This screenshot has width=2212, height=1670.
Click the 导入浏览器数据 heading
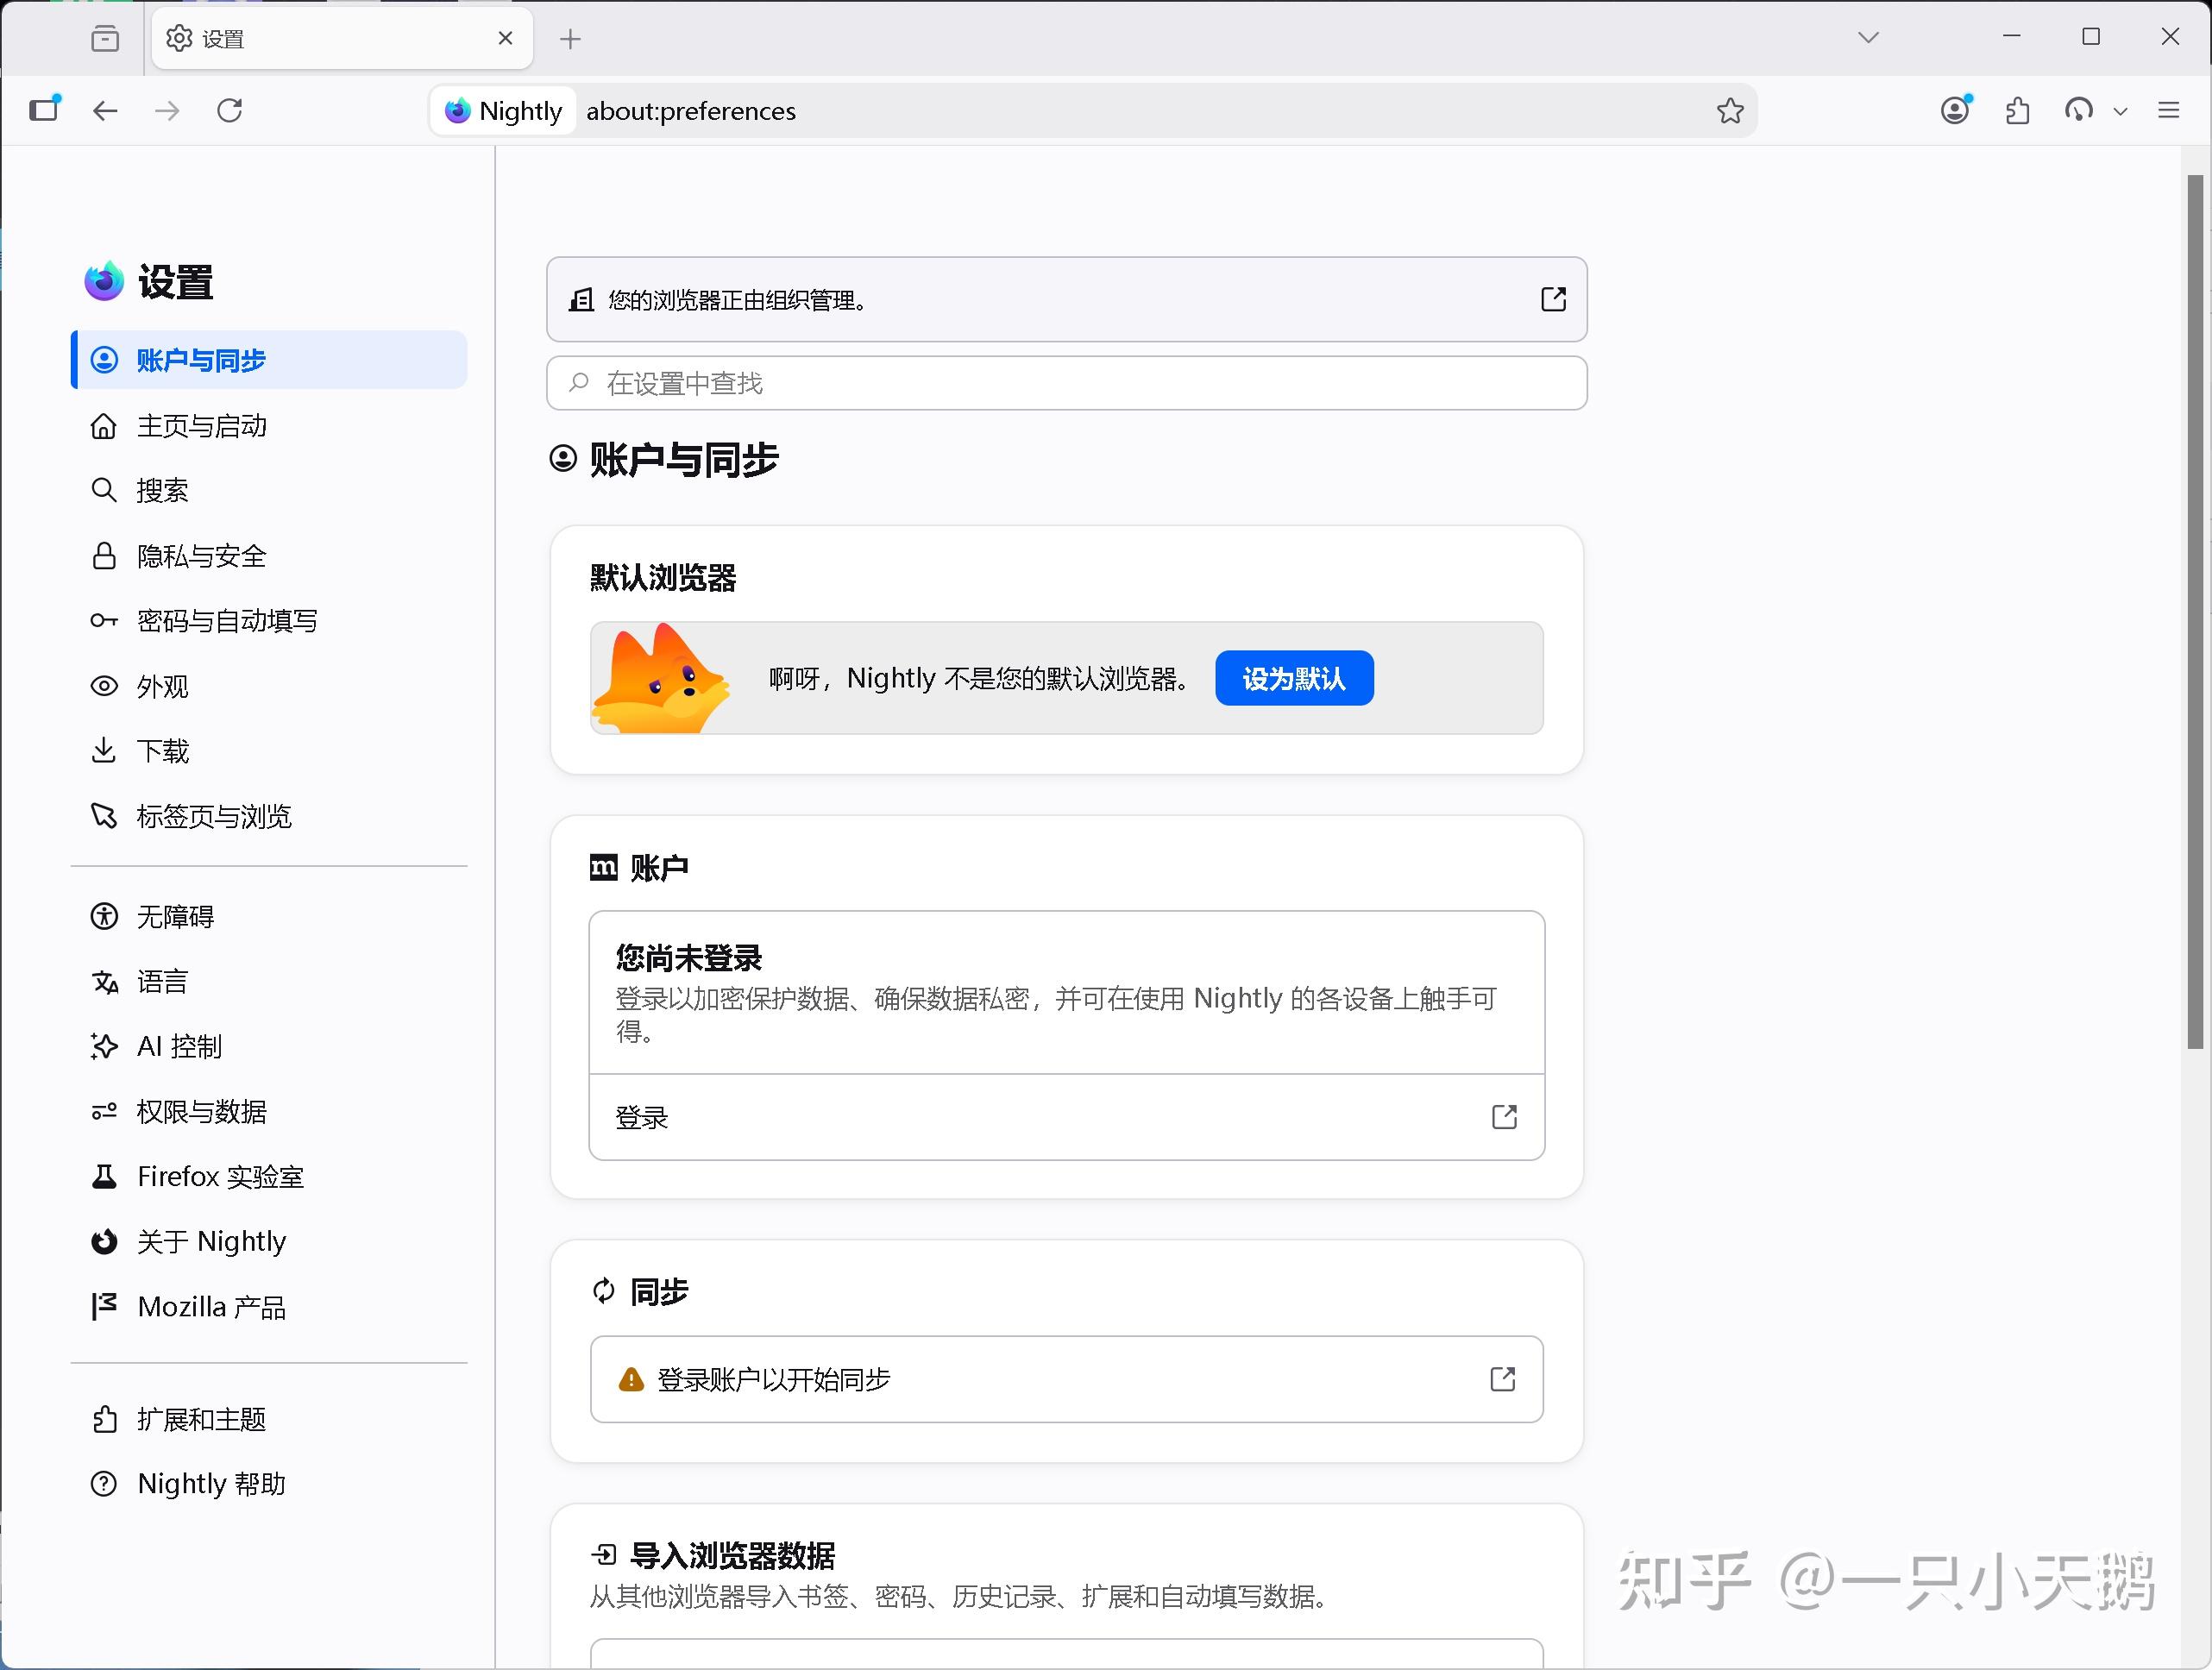click(732, 1555)
